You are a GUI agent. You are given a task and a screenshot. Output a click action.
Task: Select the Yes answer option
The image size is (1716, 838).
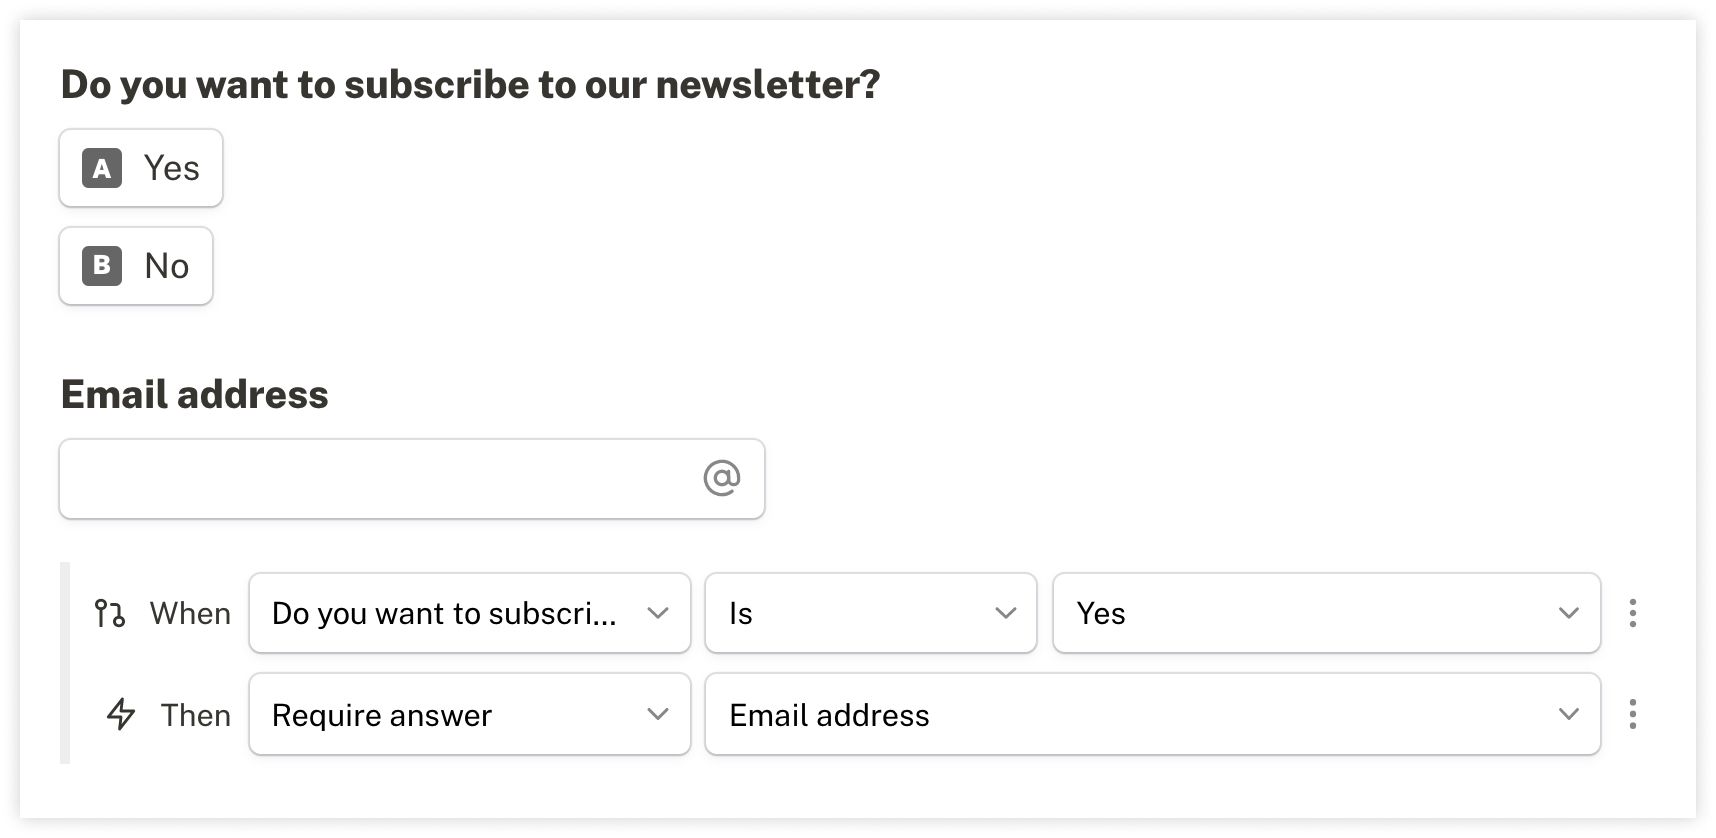point(141,168)
